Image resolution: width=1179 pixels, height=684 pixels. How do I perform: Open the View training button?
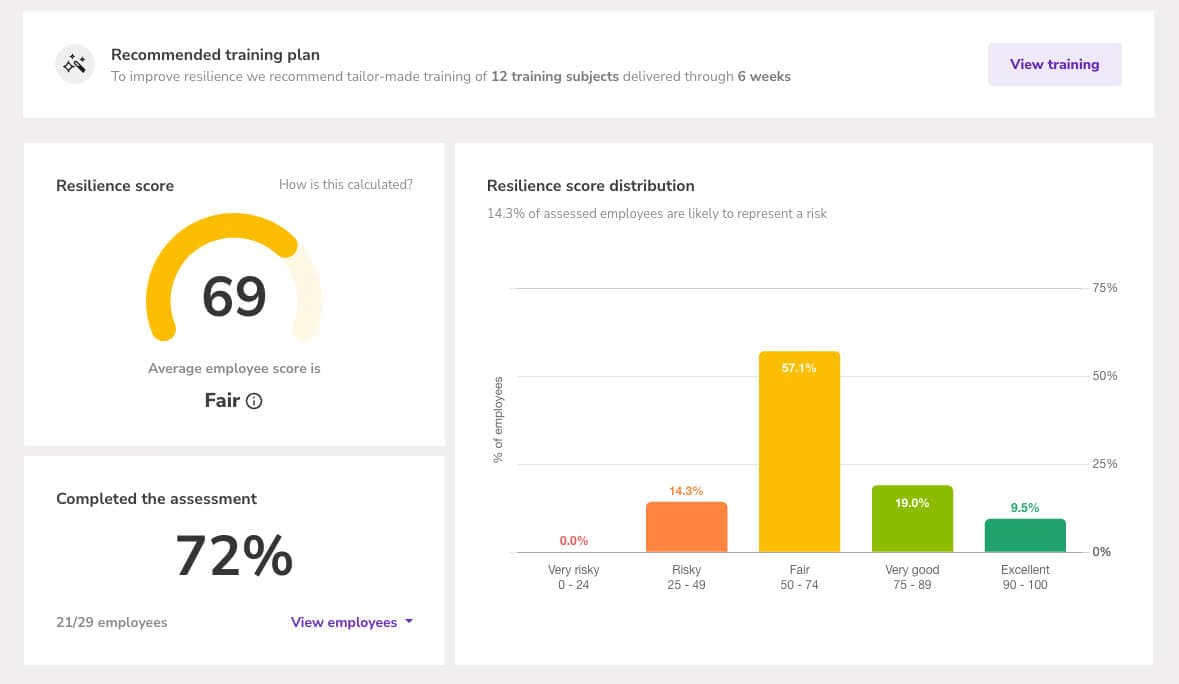[1054, 64]
